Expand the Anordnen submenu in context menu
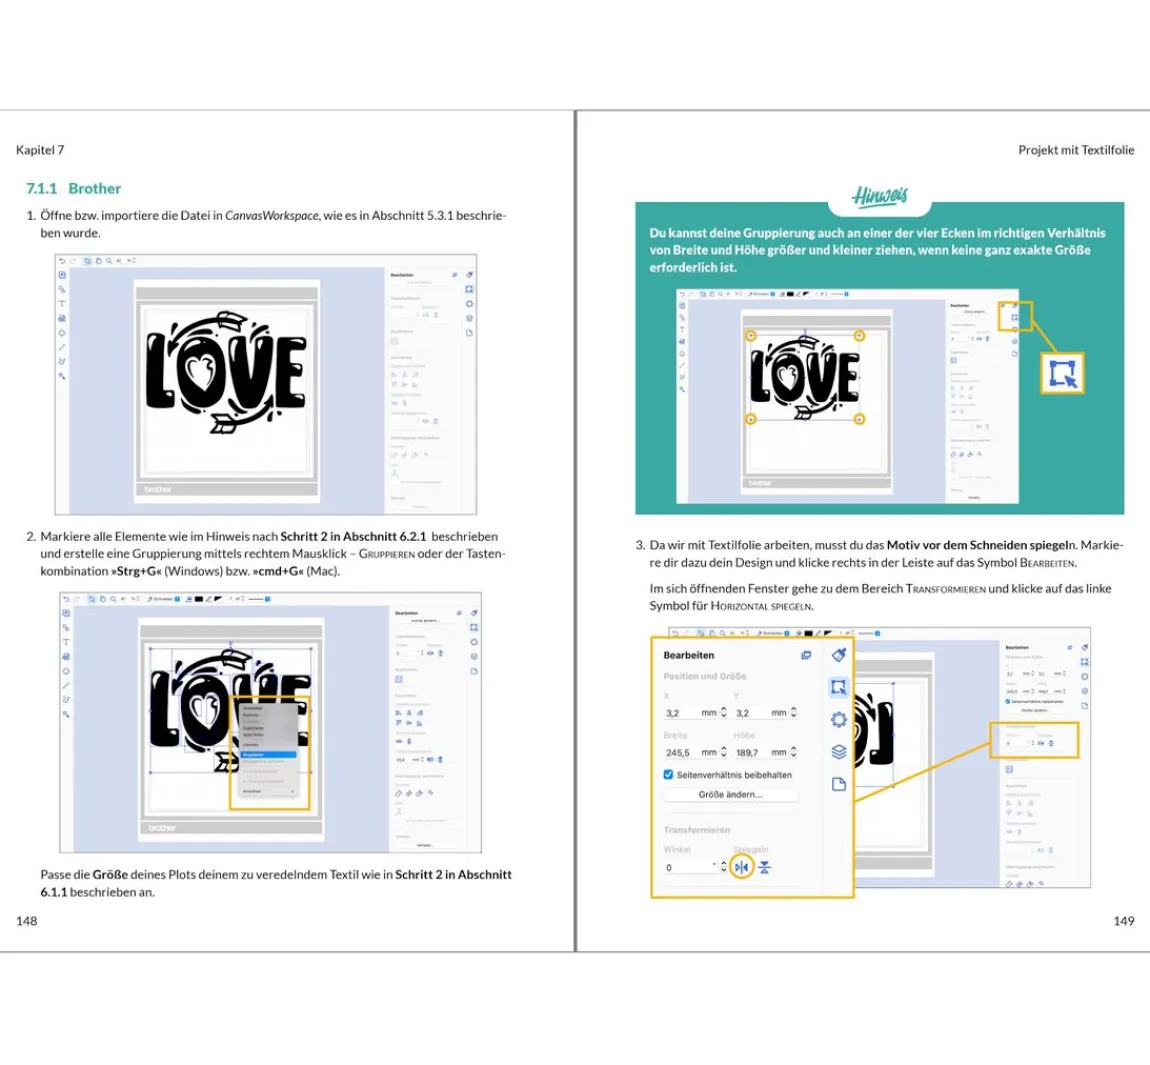Screen dimensions: 1150x1065 tap(268, 791)
